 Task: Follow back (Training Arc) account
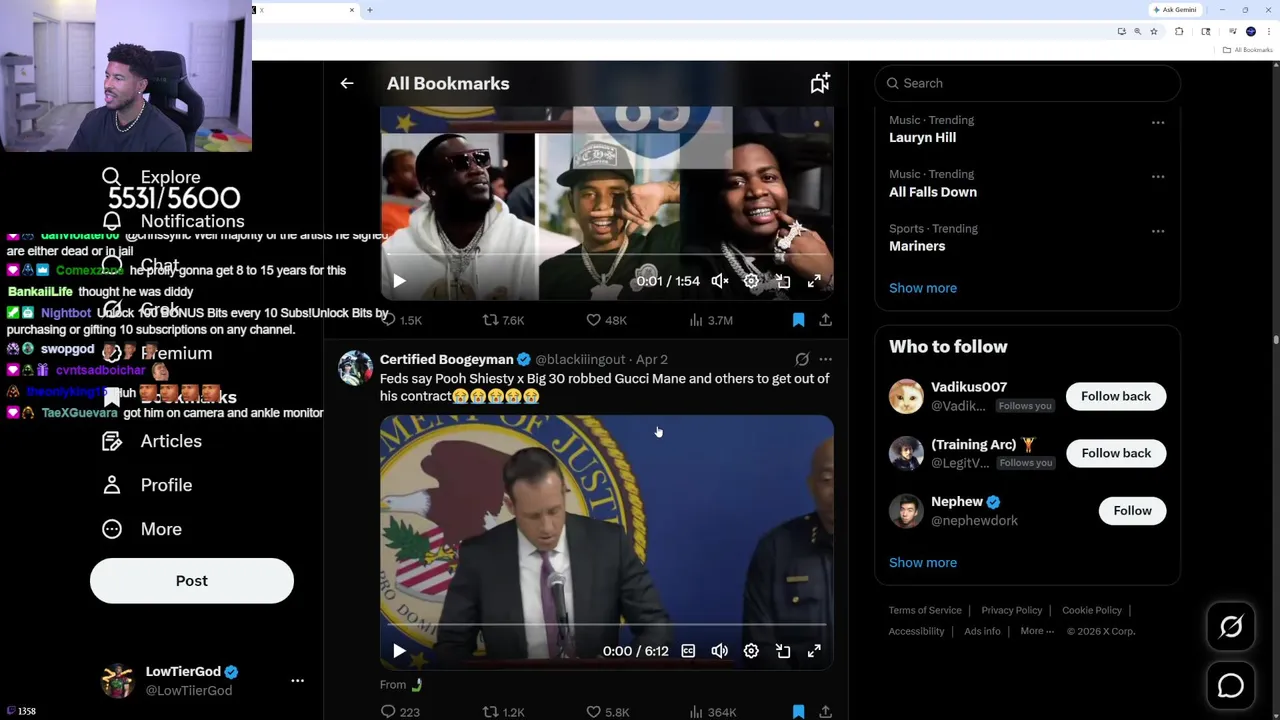(1116, 453)
